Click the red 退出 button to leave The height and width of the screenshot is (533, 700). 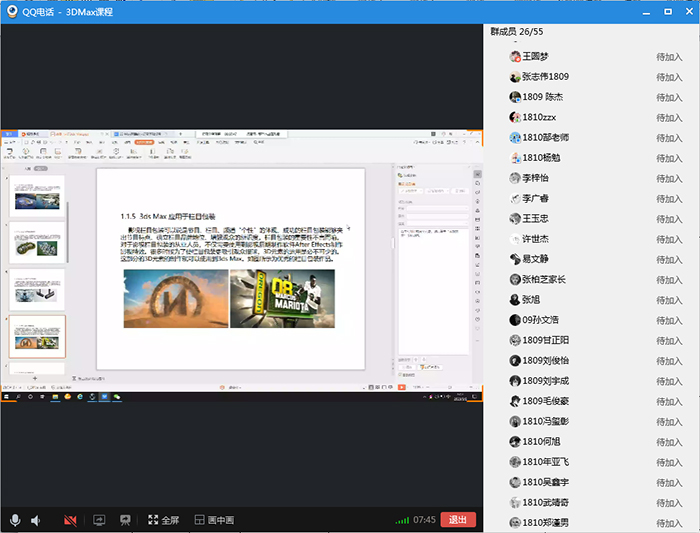pos(458,520)
